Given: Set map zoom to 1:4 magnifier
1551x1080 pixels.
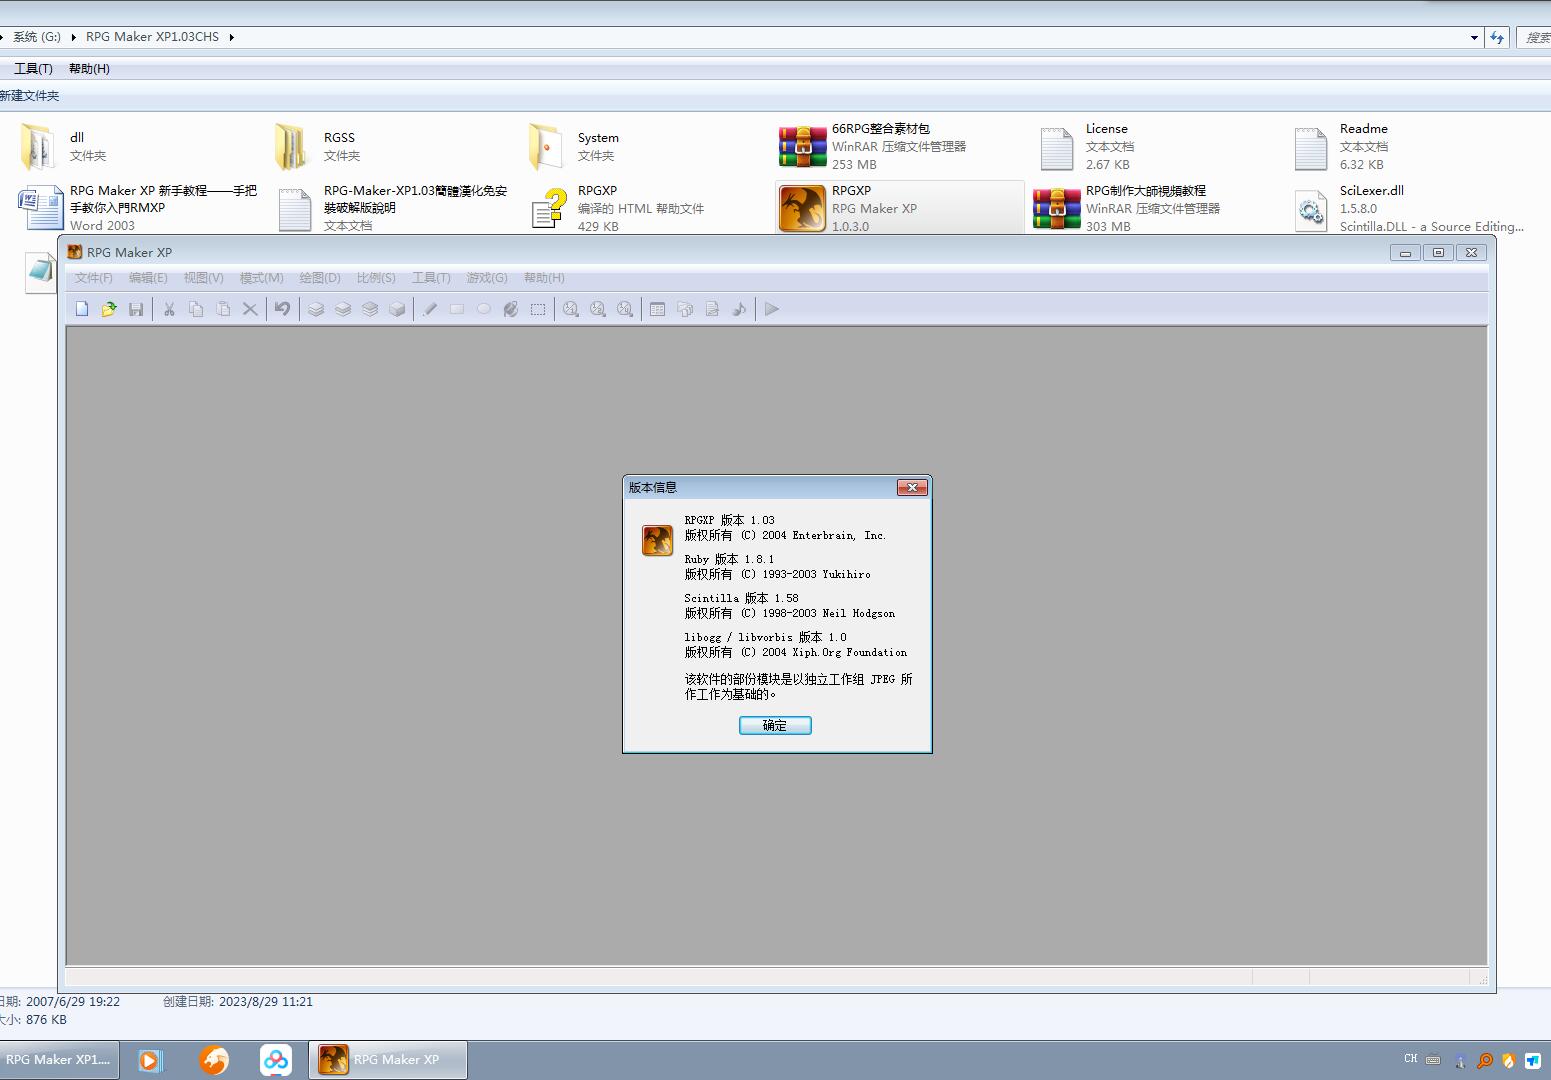Looking at the screenshot, I should (x=625, y=309).
